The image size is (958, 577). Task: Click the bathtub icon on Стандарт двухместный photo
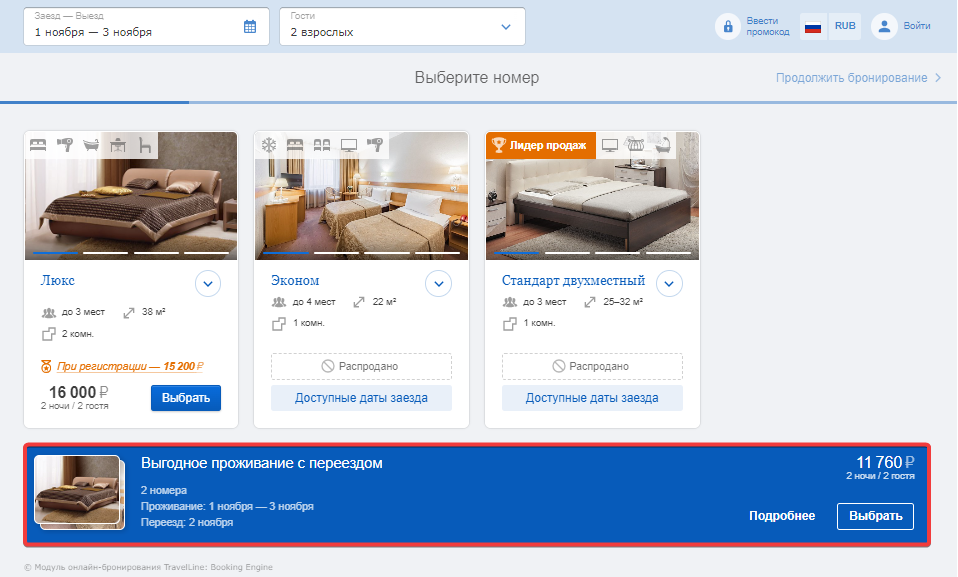[663, 145]
